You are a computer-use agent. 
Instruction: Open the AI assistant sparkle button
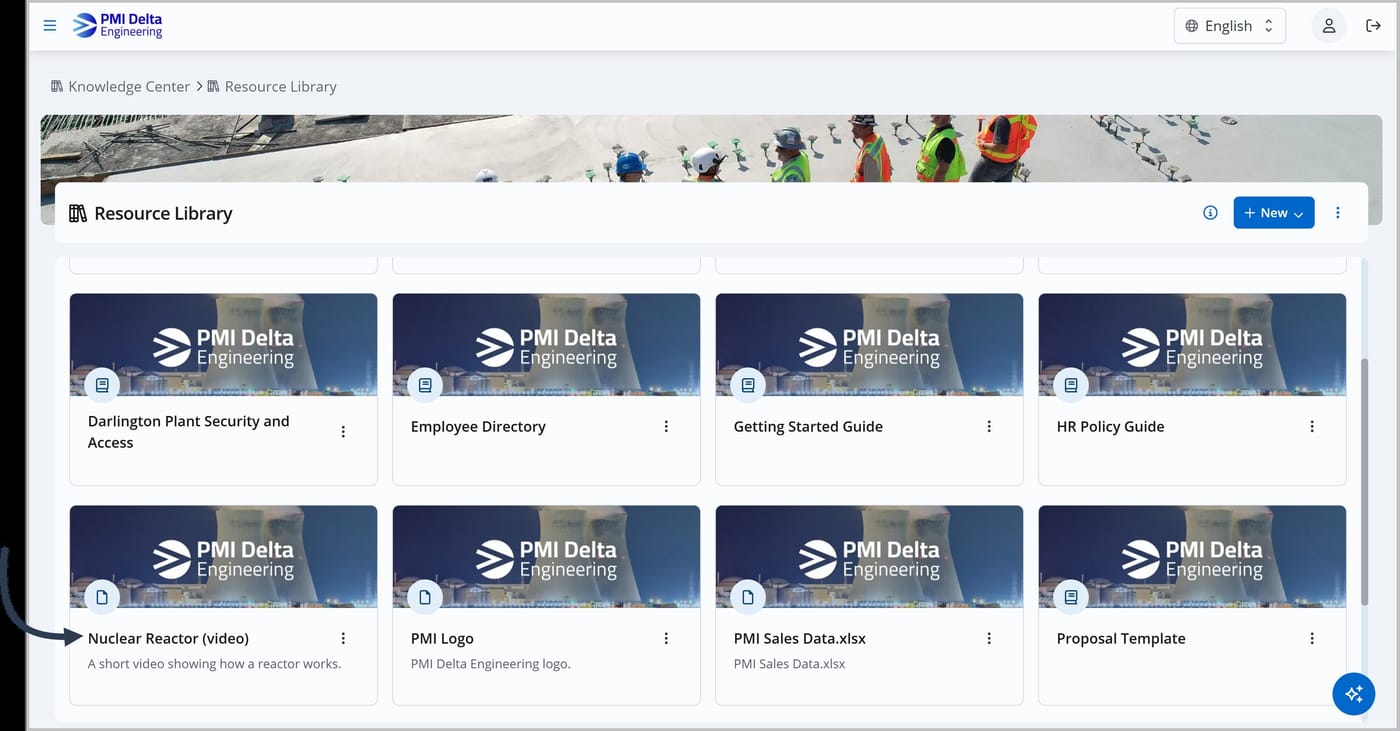click(1354, 693)
